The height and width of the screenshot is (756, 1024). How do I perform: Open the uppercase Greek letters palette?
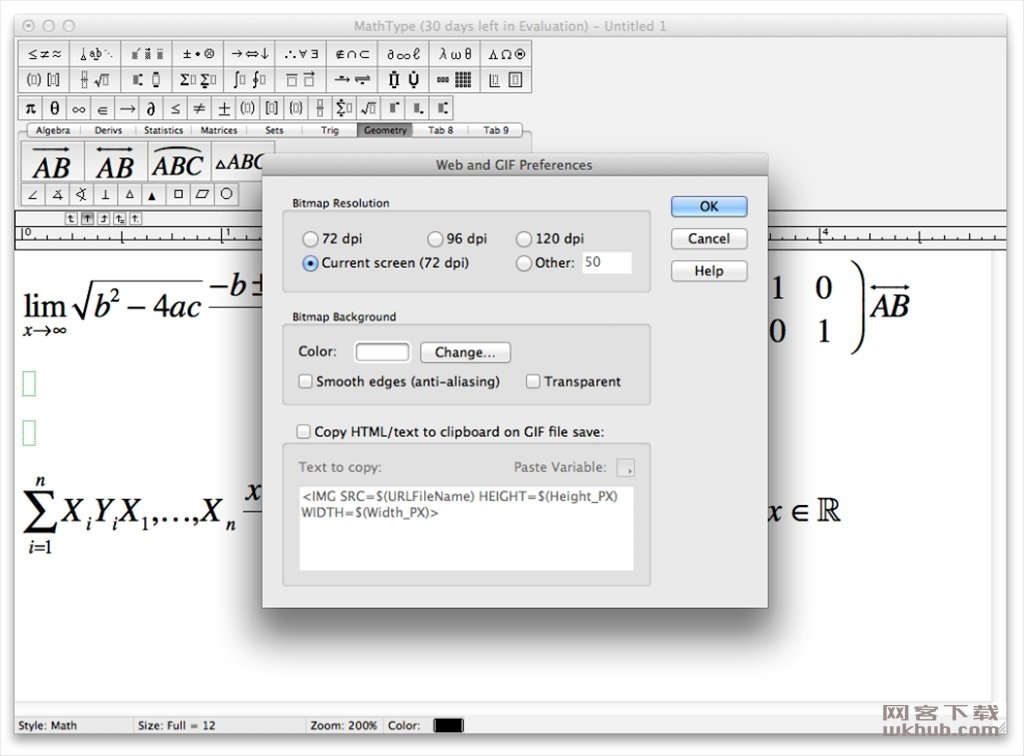(x=506, y=54)
